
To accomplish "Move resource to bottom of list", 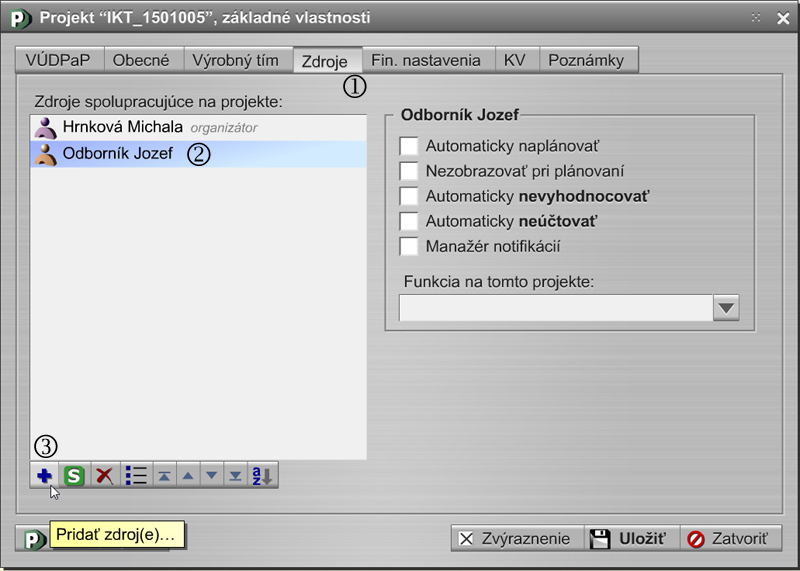I will pos(235,476).
